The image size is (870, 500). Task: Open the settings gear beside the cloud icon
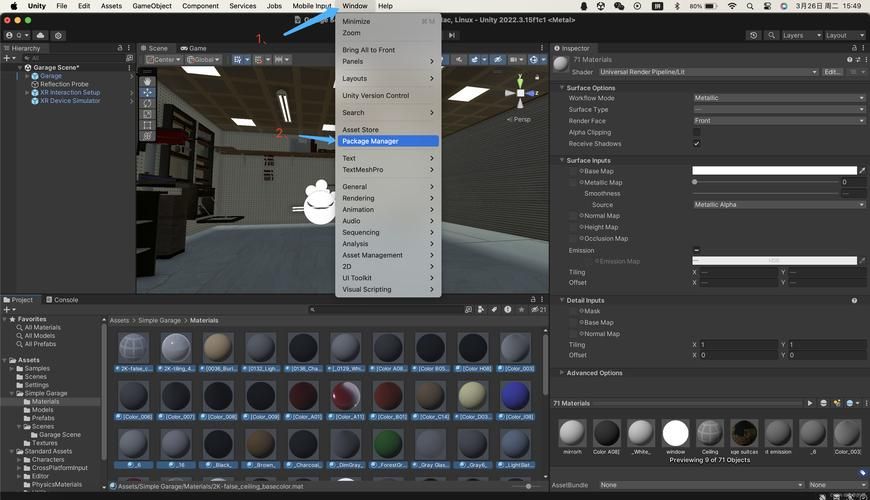[x=59, y=35]
